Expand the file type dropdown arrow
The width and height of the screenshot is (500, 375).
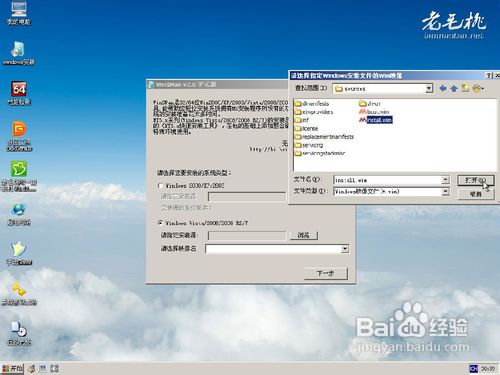[x=445, y=191]
